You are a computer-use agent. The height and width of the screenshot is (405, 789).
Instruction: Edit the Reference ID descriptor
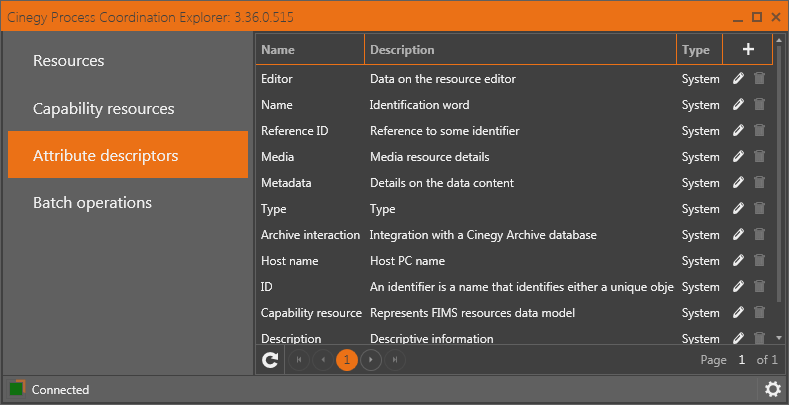tap(738, 131)
